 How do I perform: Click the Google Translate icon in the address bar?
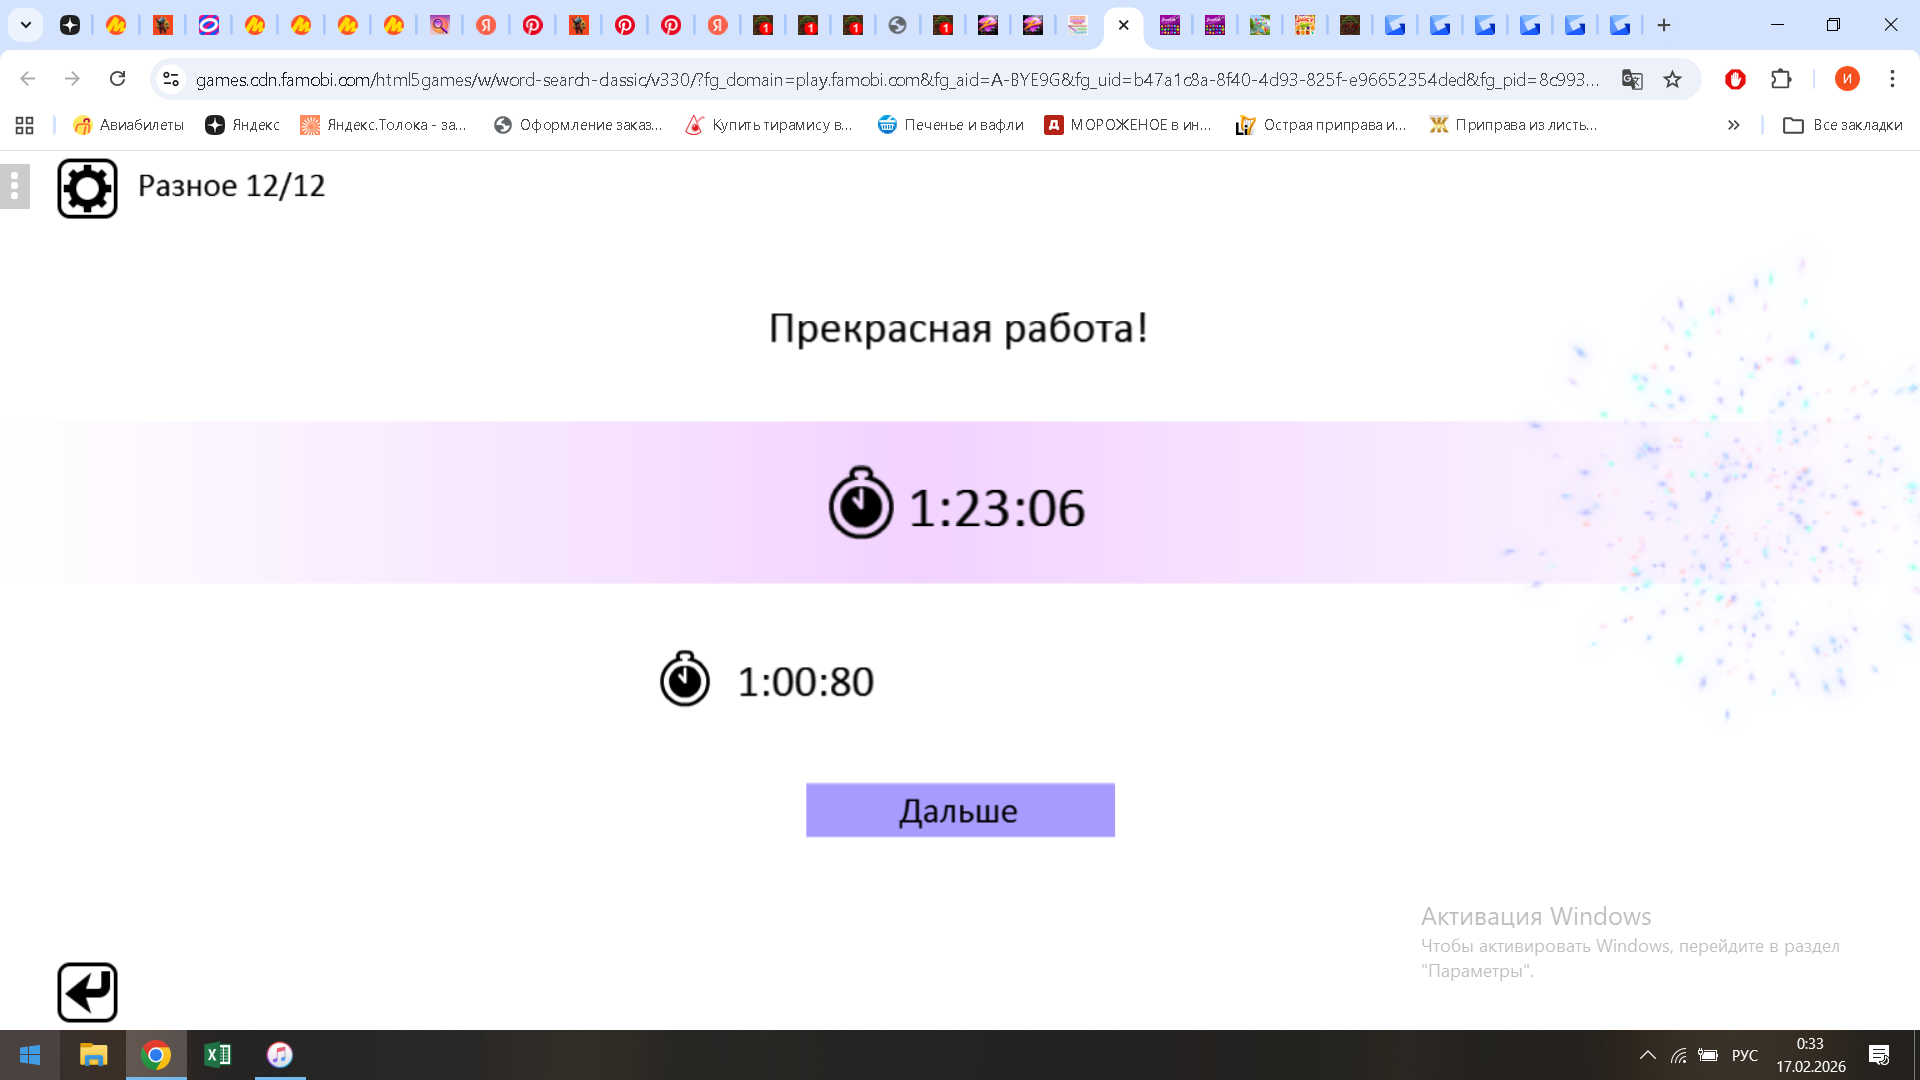point(1633,79)
